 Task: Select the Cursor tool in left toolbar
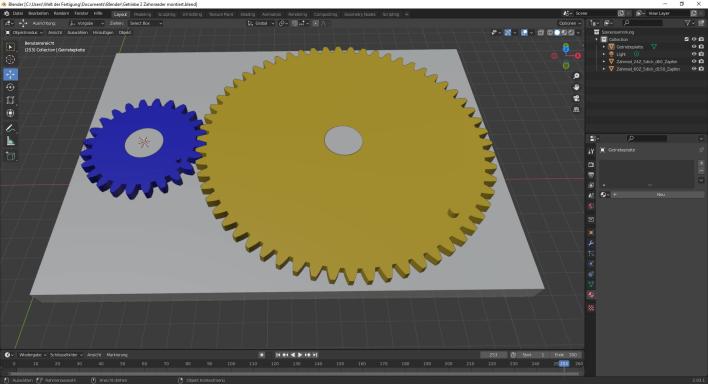pyautogui.click(x=10, y=60)
